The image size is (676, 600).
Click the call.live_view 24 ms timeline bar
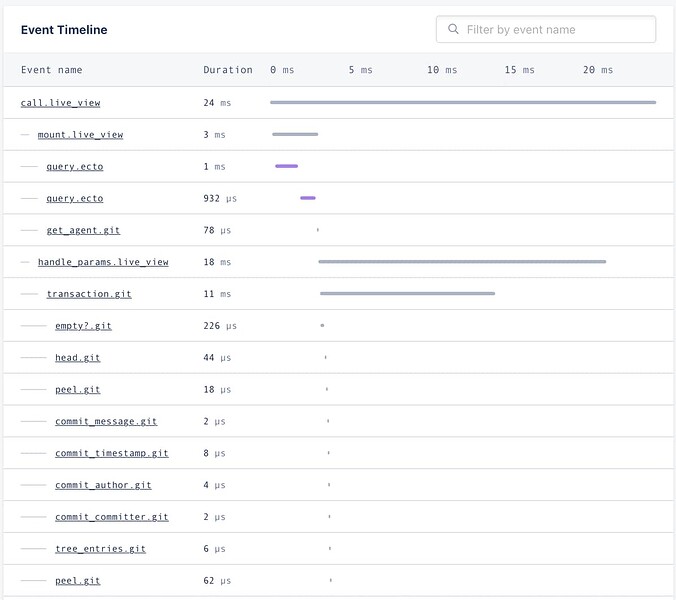(x=463, y=103)
